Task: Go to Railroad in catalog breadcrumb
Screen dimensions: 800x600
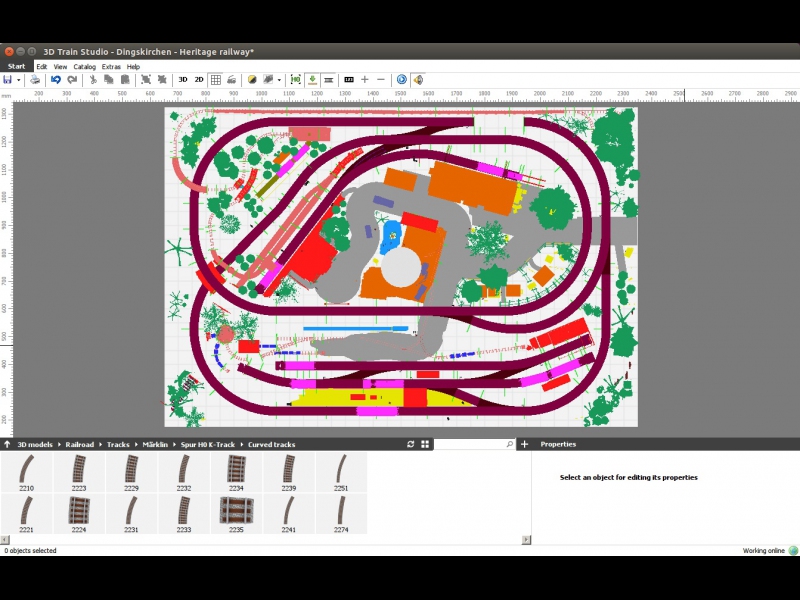Action: (x=80, y=444)
